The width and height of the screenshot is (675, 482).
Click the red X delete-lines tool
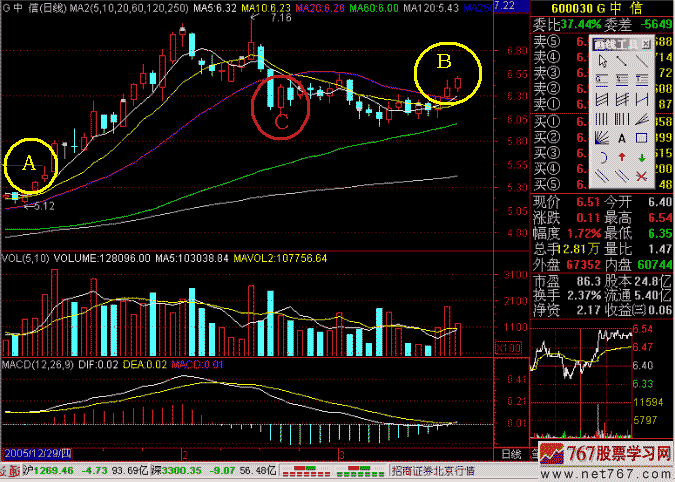tap(642, 176)
